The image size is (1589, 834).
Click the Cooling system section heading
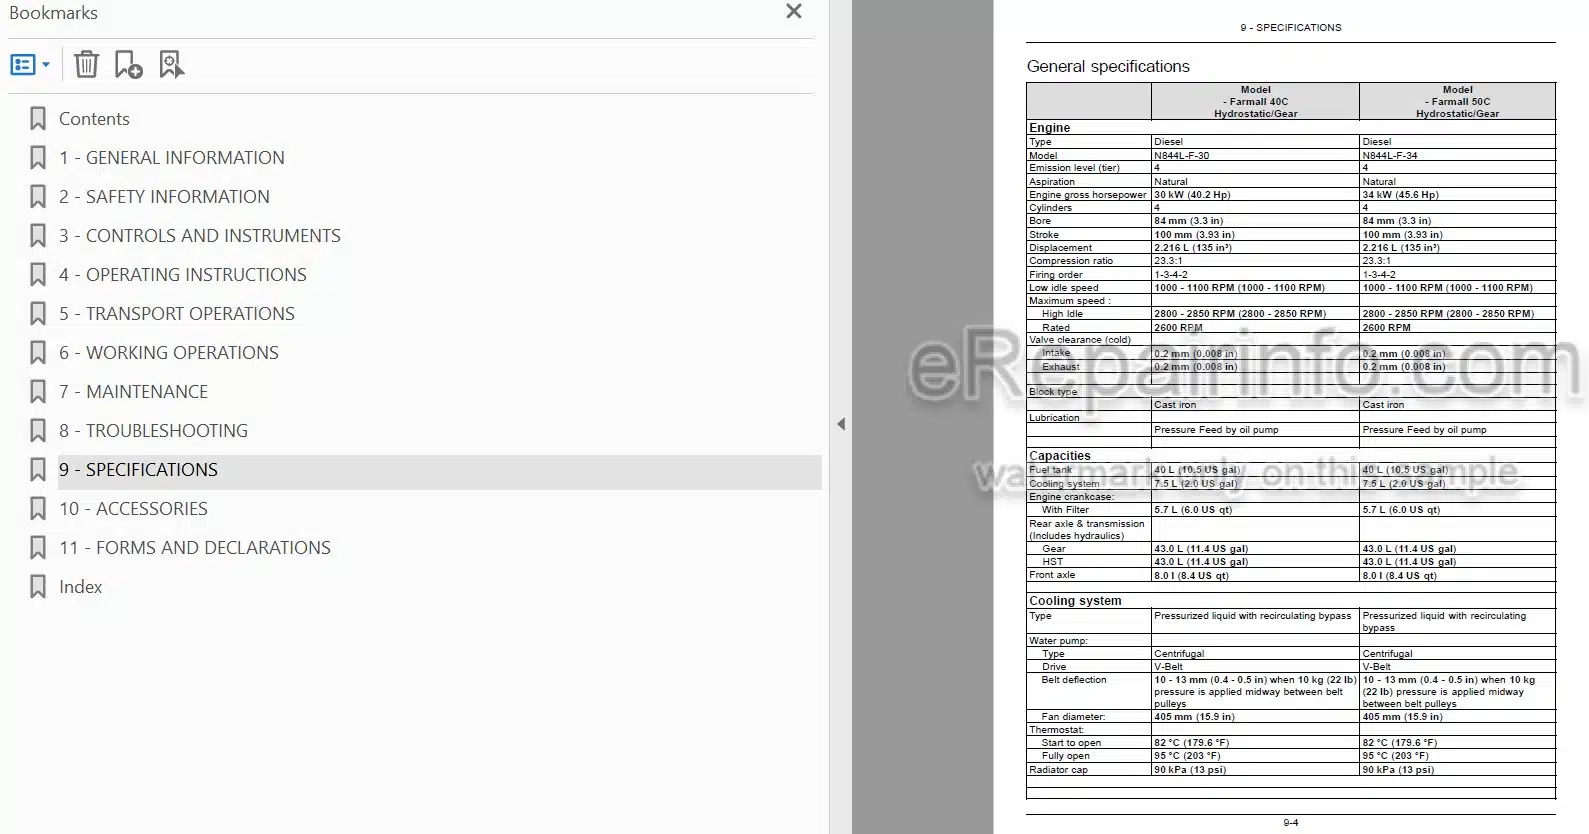(x=1075, y=601)
